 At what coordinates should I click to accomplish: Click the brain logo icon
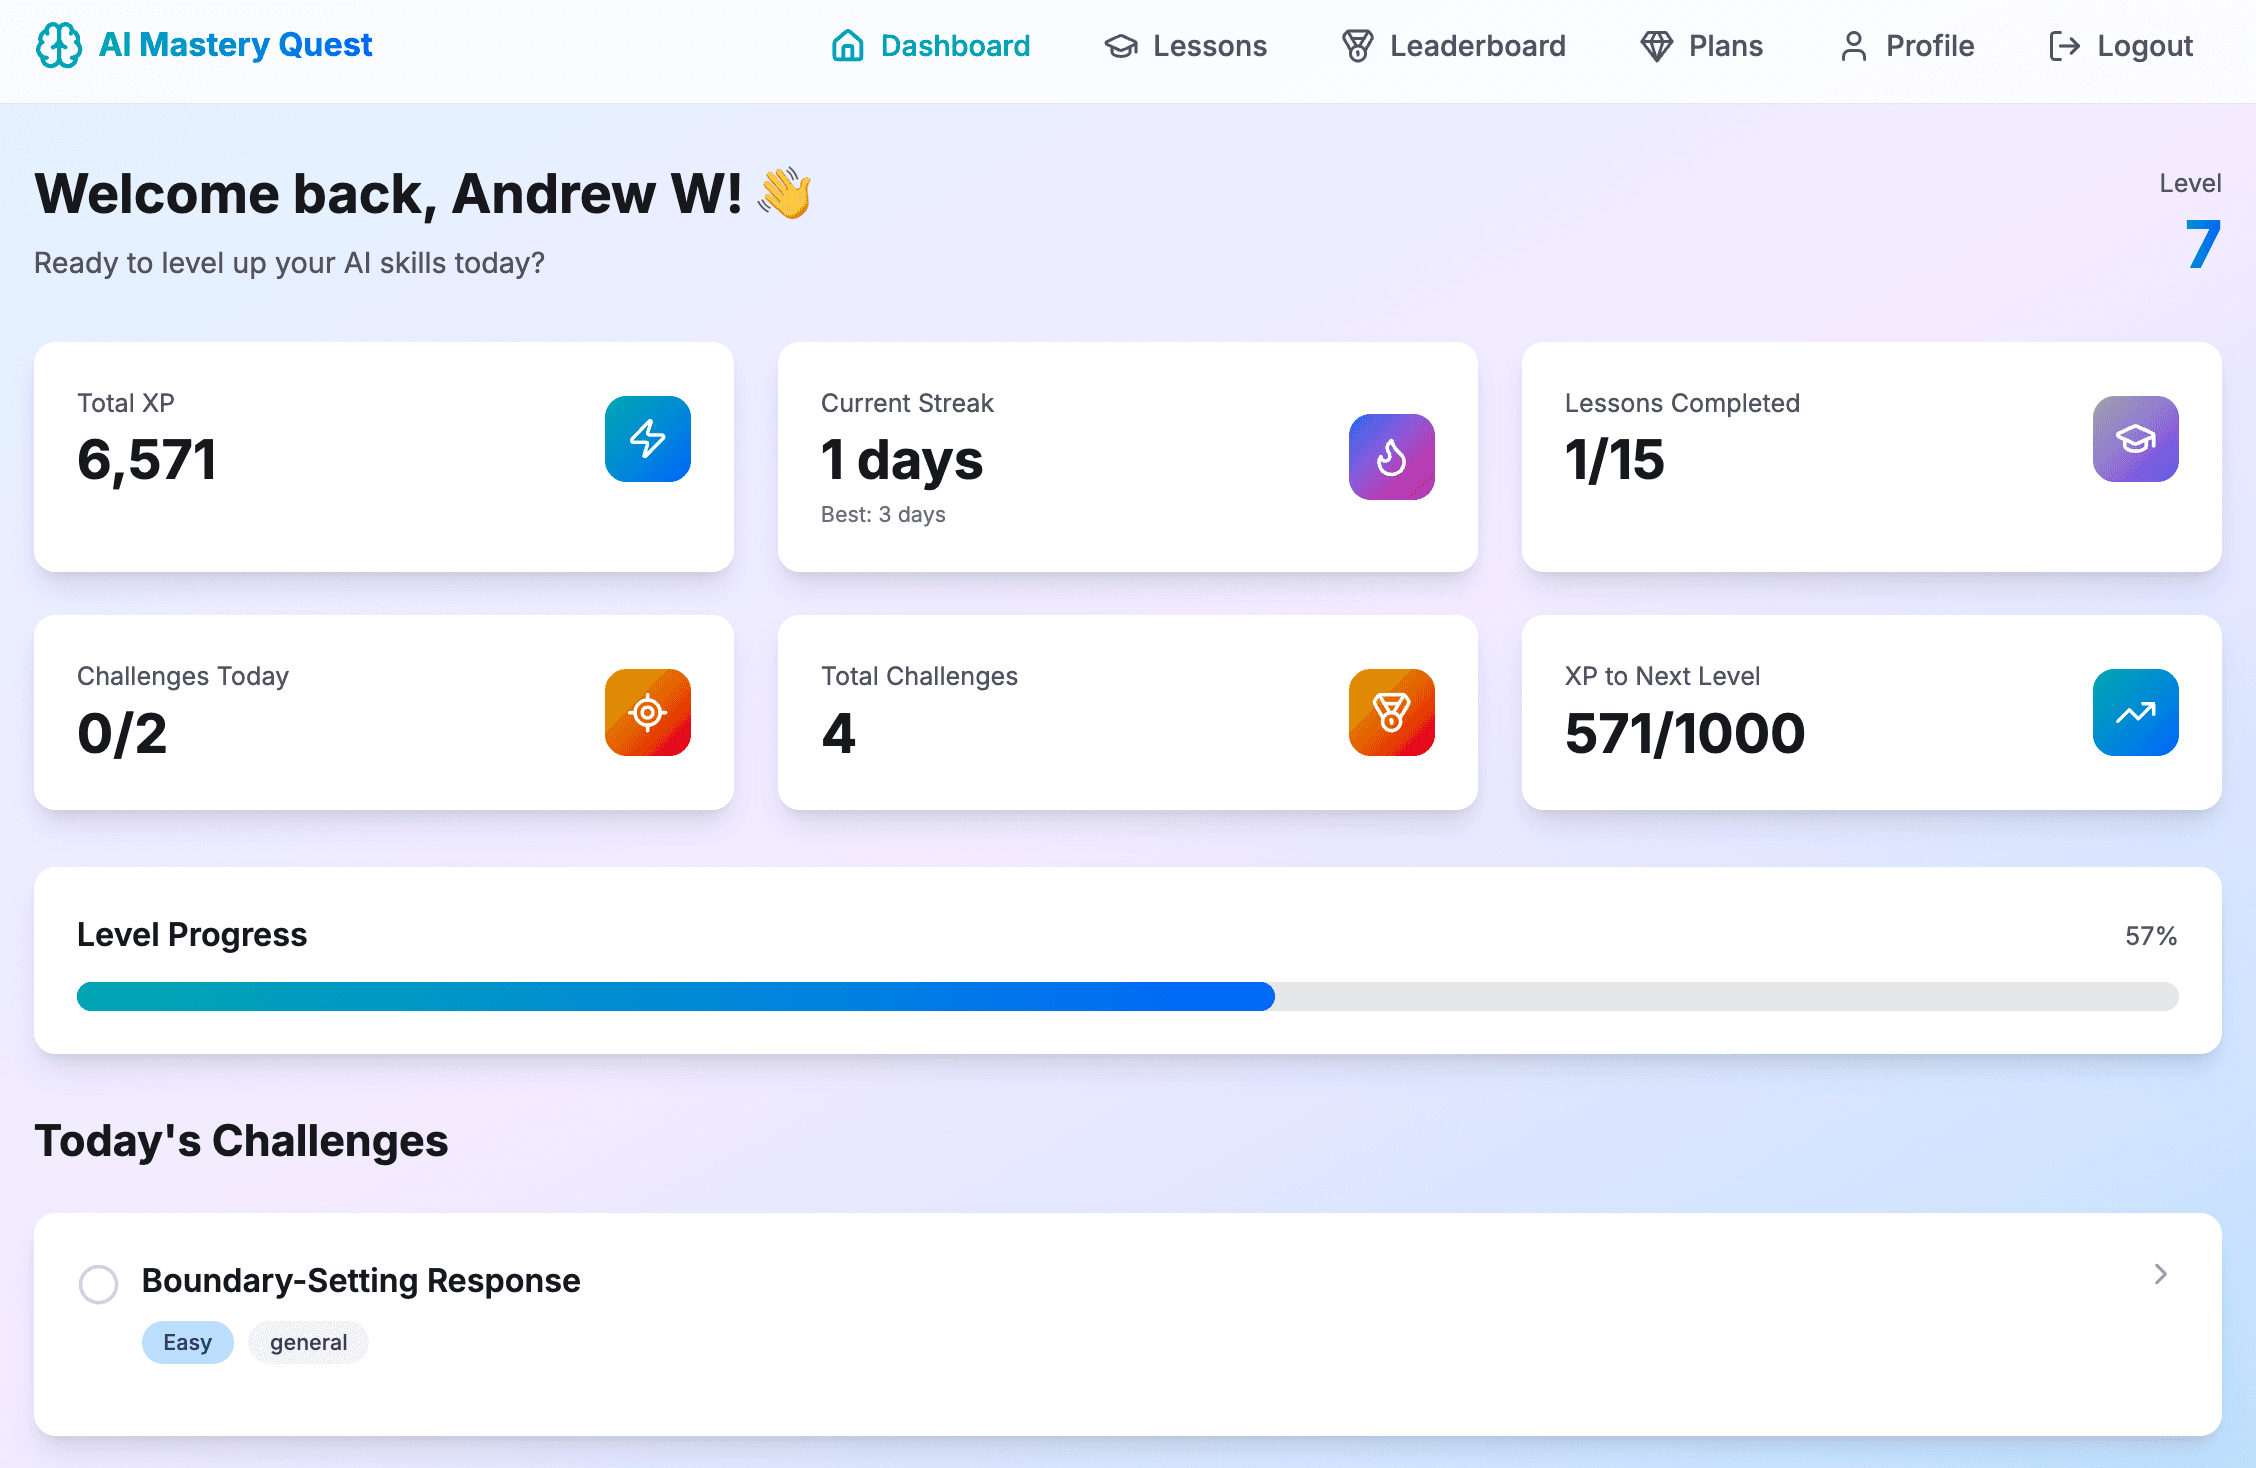click(x=59, y=46)
